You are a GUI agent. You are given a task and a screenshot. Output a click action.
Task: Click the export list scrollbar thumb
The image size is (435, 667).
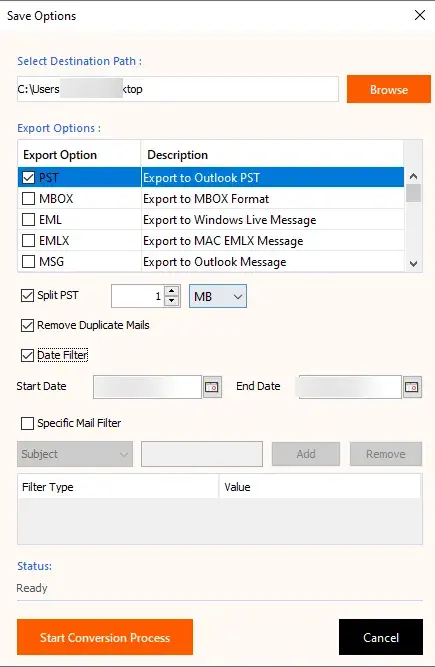point(413,193)
